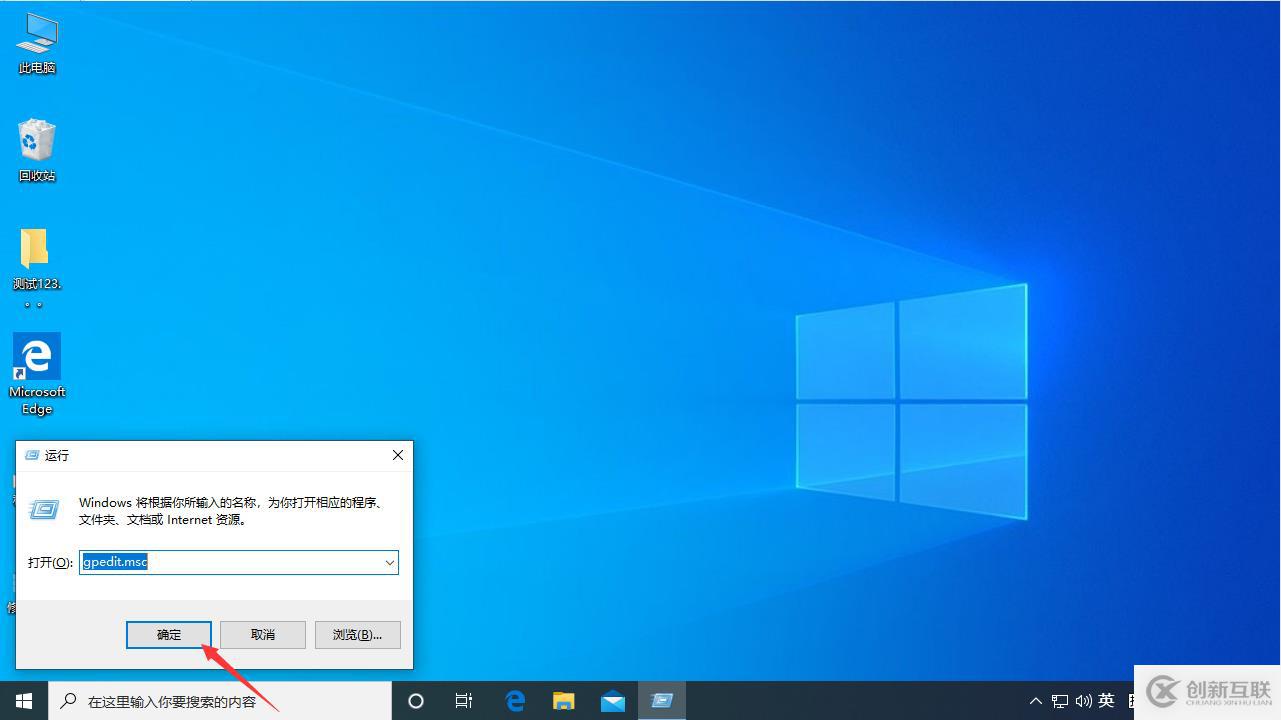Show hidden system tray icons

[x=1035, y=701]
